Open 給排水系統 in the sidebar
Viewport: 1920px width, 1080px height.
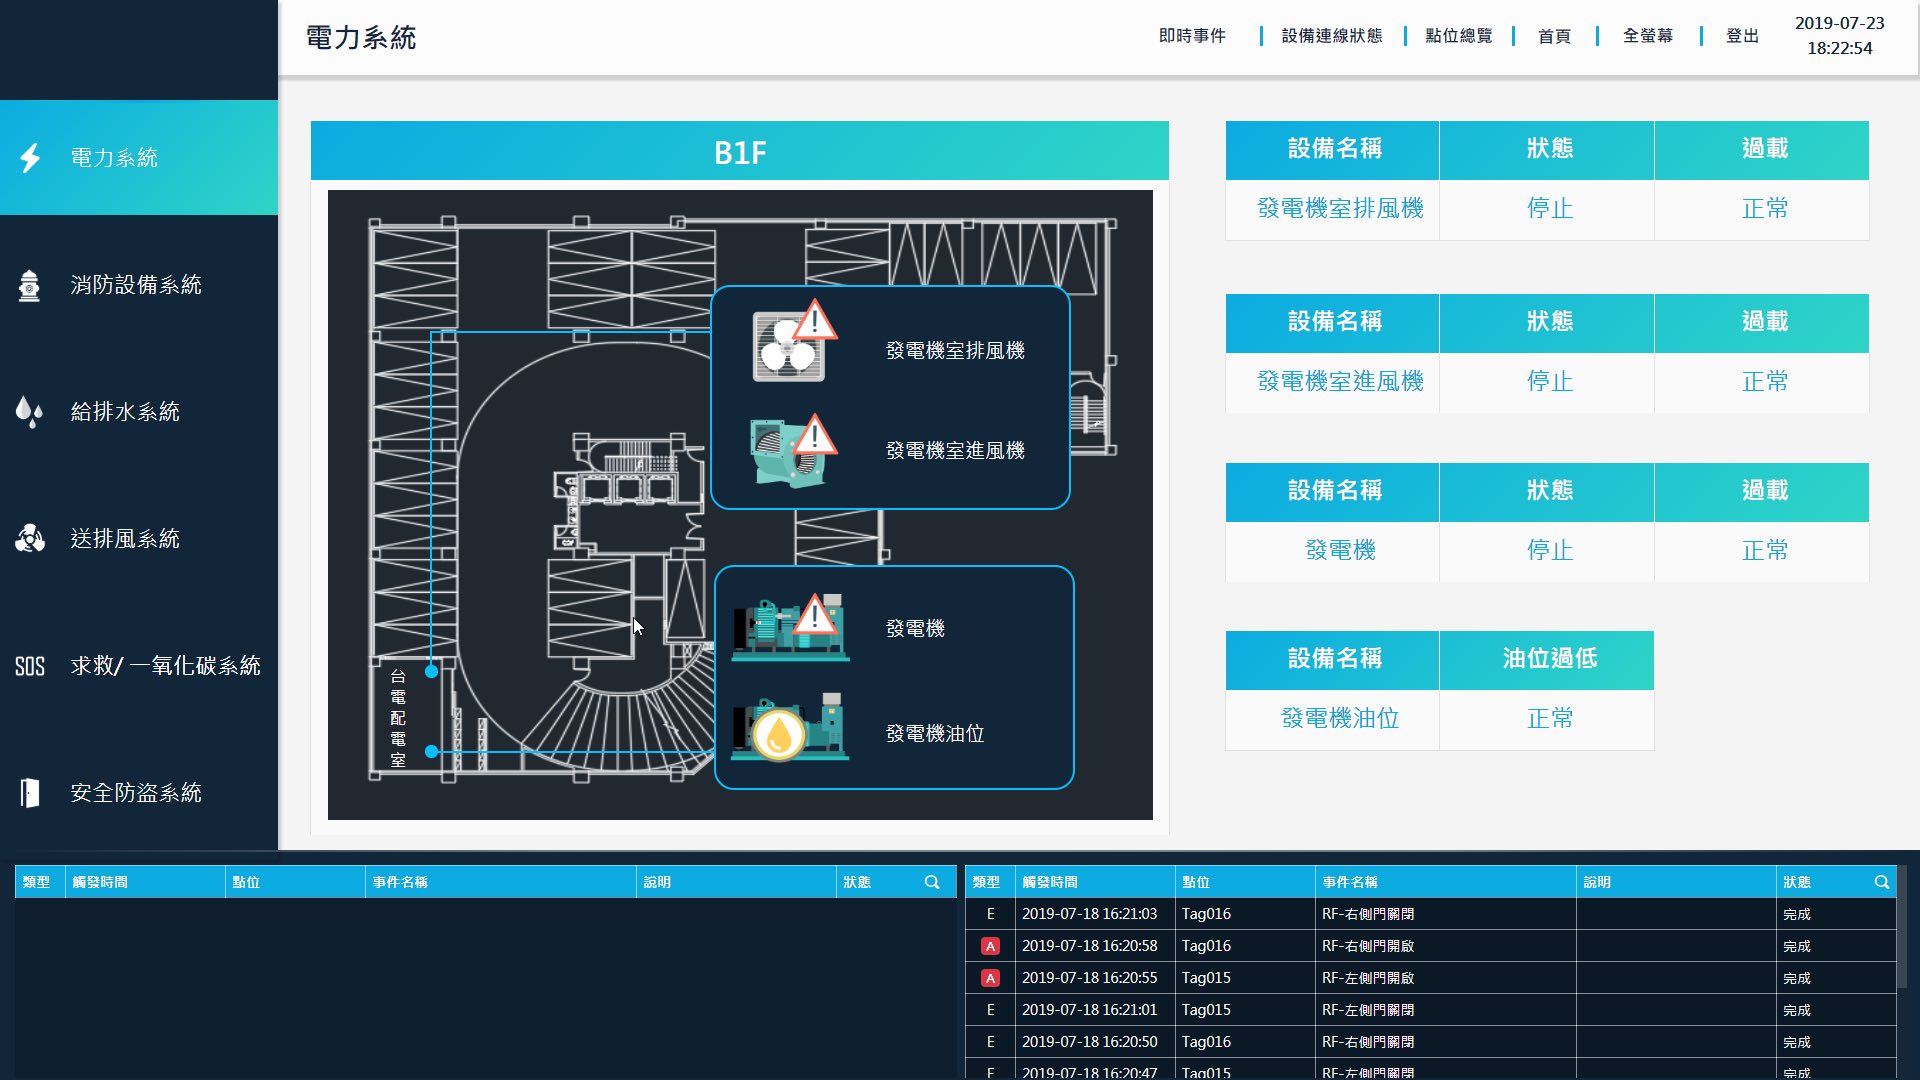tap(139, 412)
